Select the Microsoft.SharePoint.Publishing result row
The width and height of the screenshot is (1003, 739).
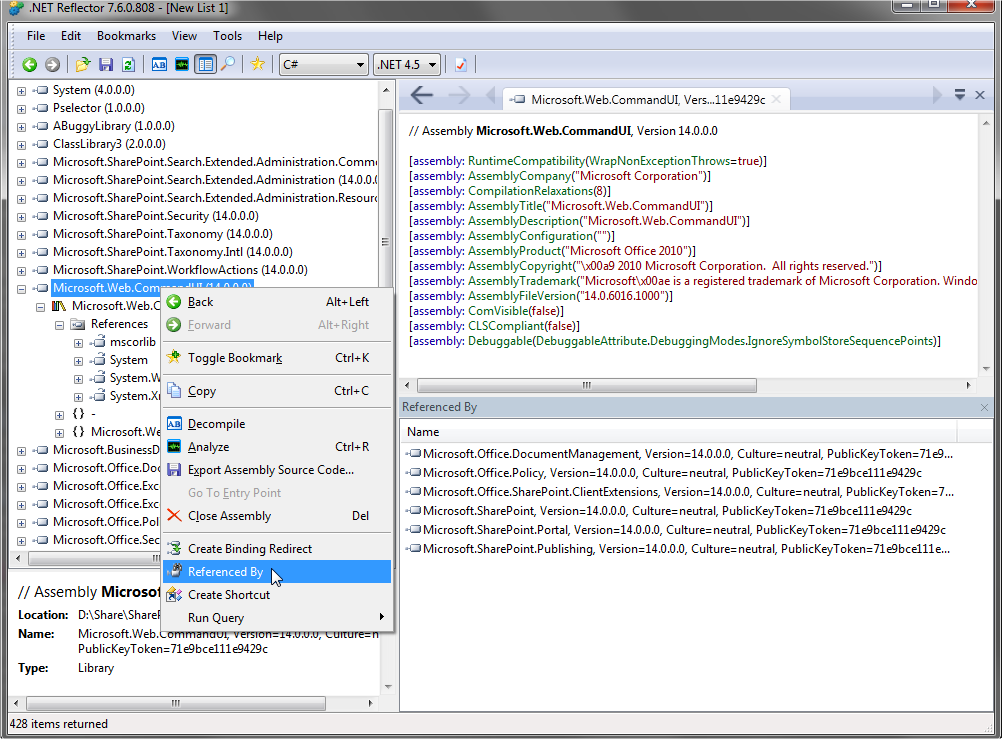(677, 550)
